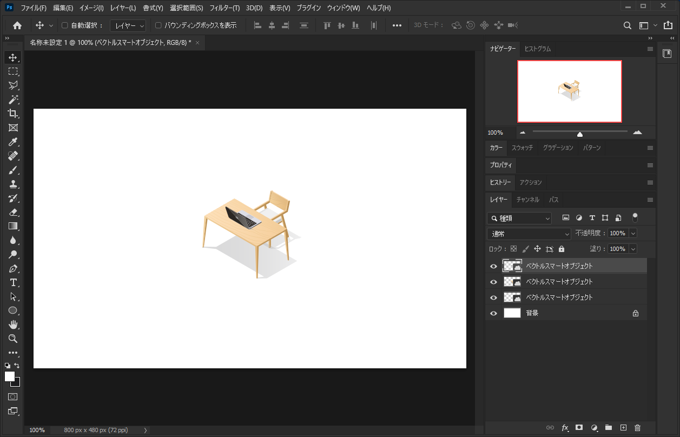Select the Dodge tool
Screen dimensions: 680x437
click(13, 254)
